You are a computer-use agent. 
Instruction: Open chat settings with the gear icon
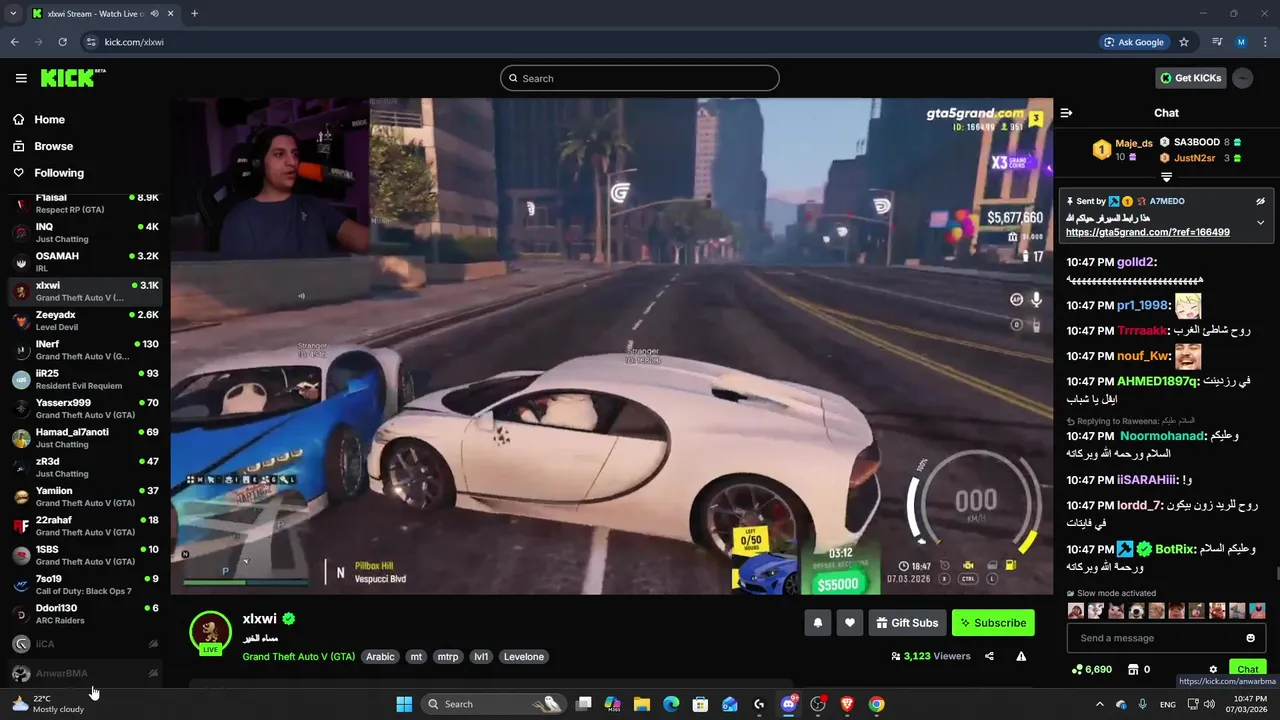click(1213, 670)
